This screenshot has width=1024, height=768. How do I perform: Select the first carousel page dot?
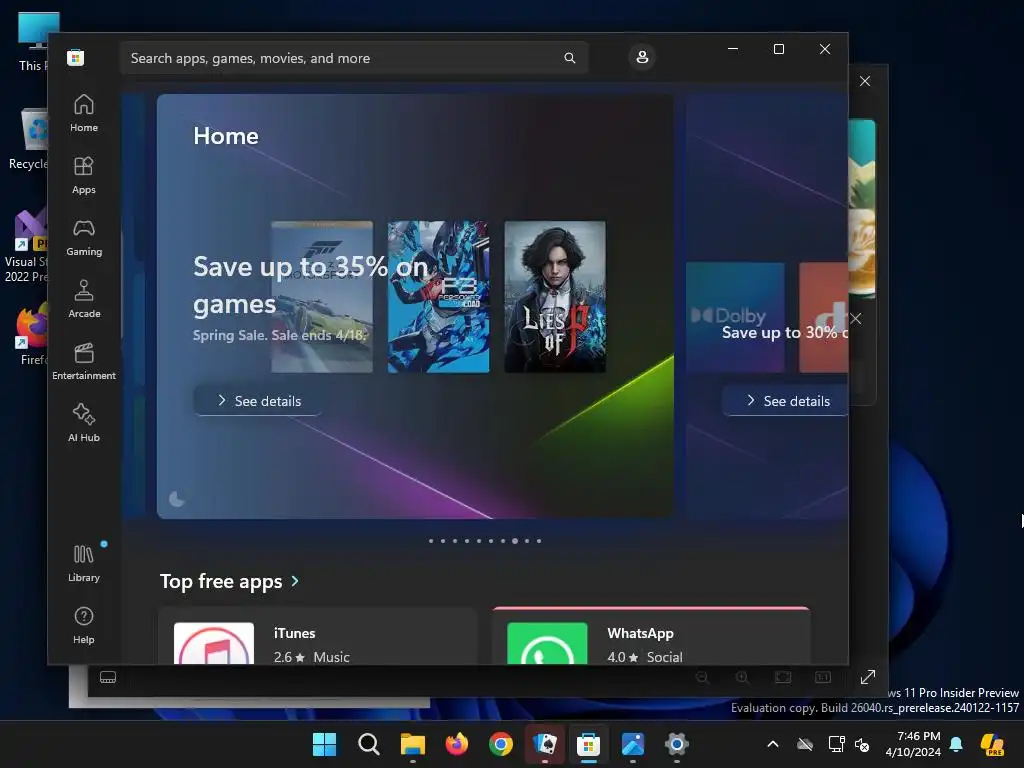(x=431, y=541)
